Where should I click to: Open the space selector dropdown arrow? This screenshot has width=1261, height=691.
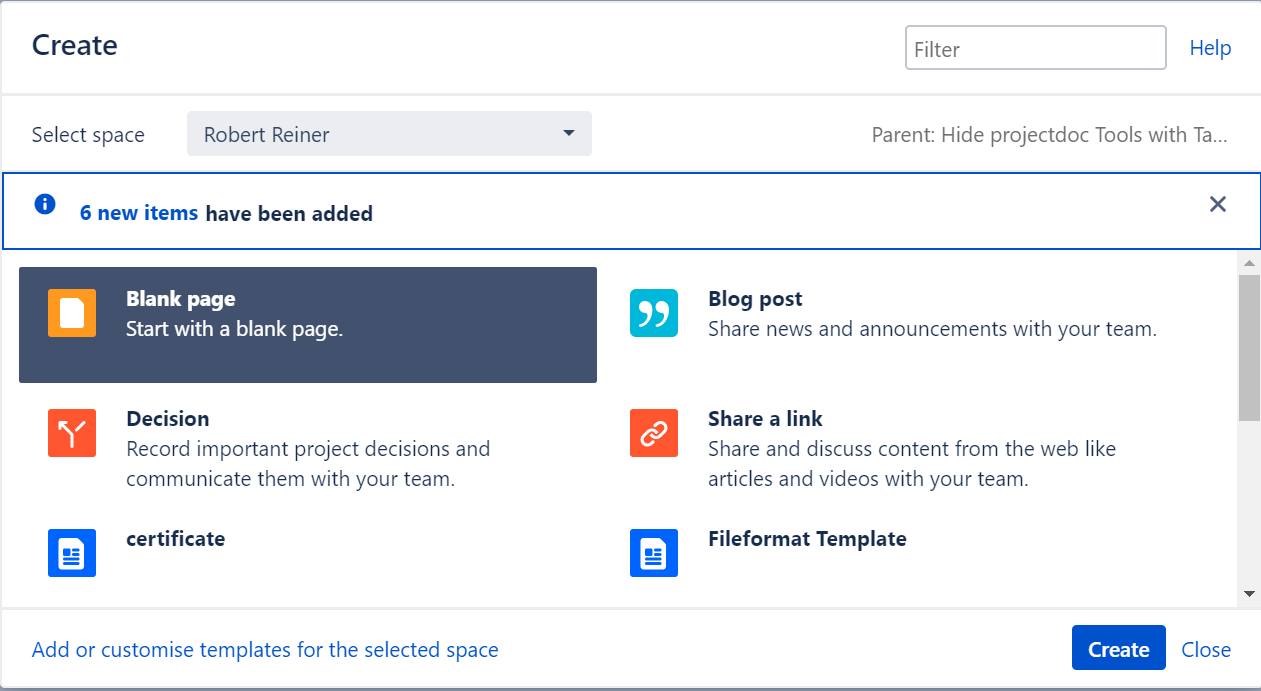pos(568,133)
